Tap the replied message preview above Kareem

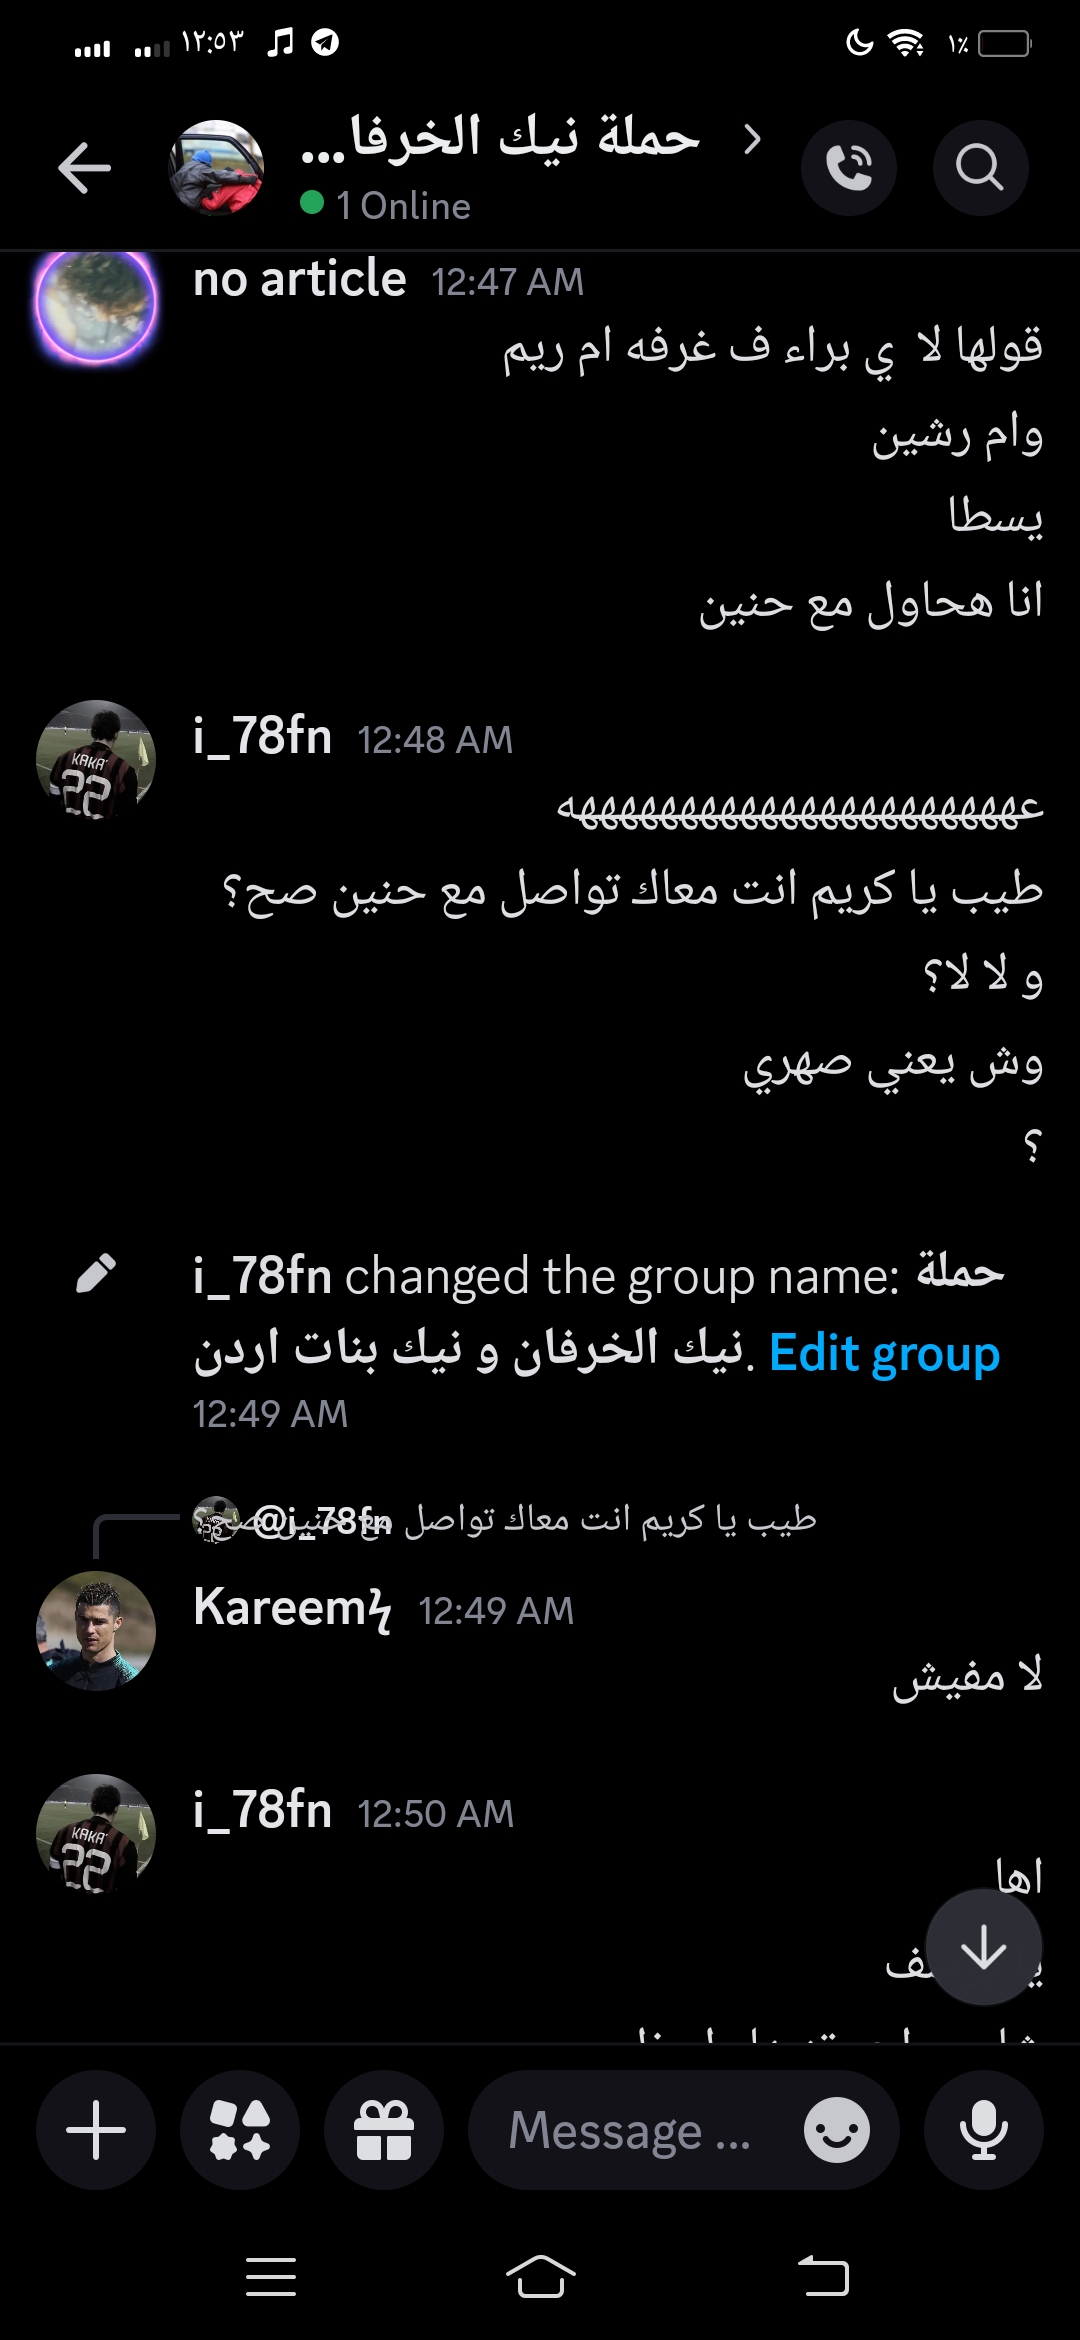click(505, 1520)
